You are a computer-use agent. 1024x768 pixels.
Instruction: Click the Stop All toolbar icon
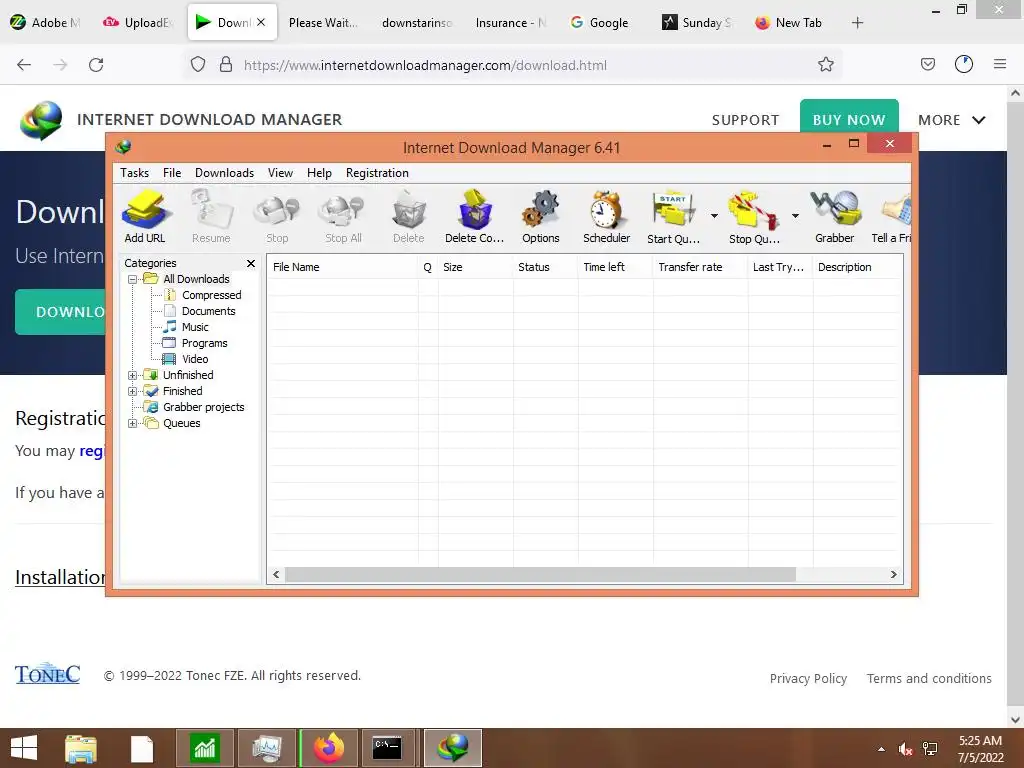tap(343, 216)
